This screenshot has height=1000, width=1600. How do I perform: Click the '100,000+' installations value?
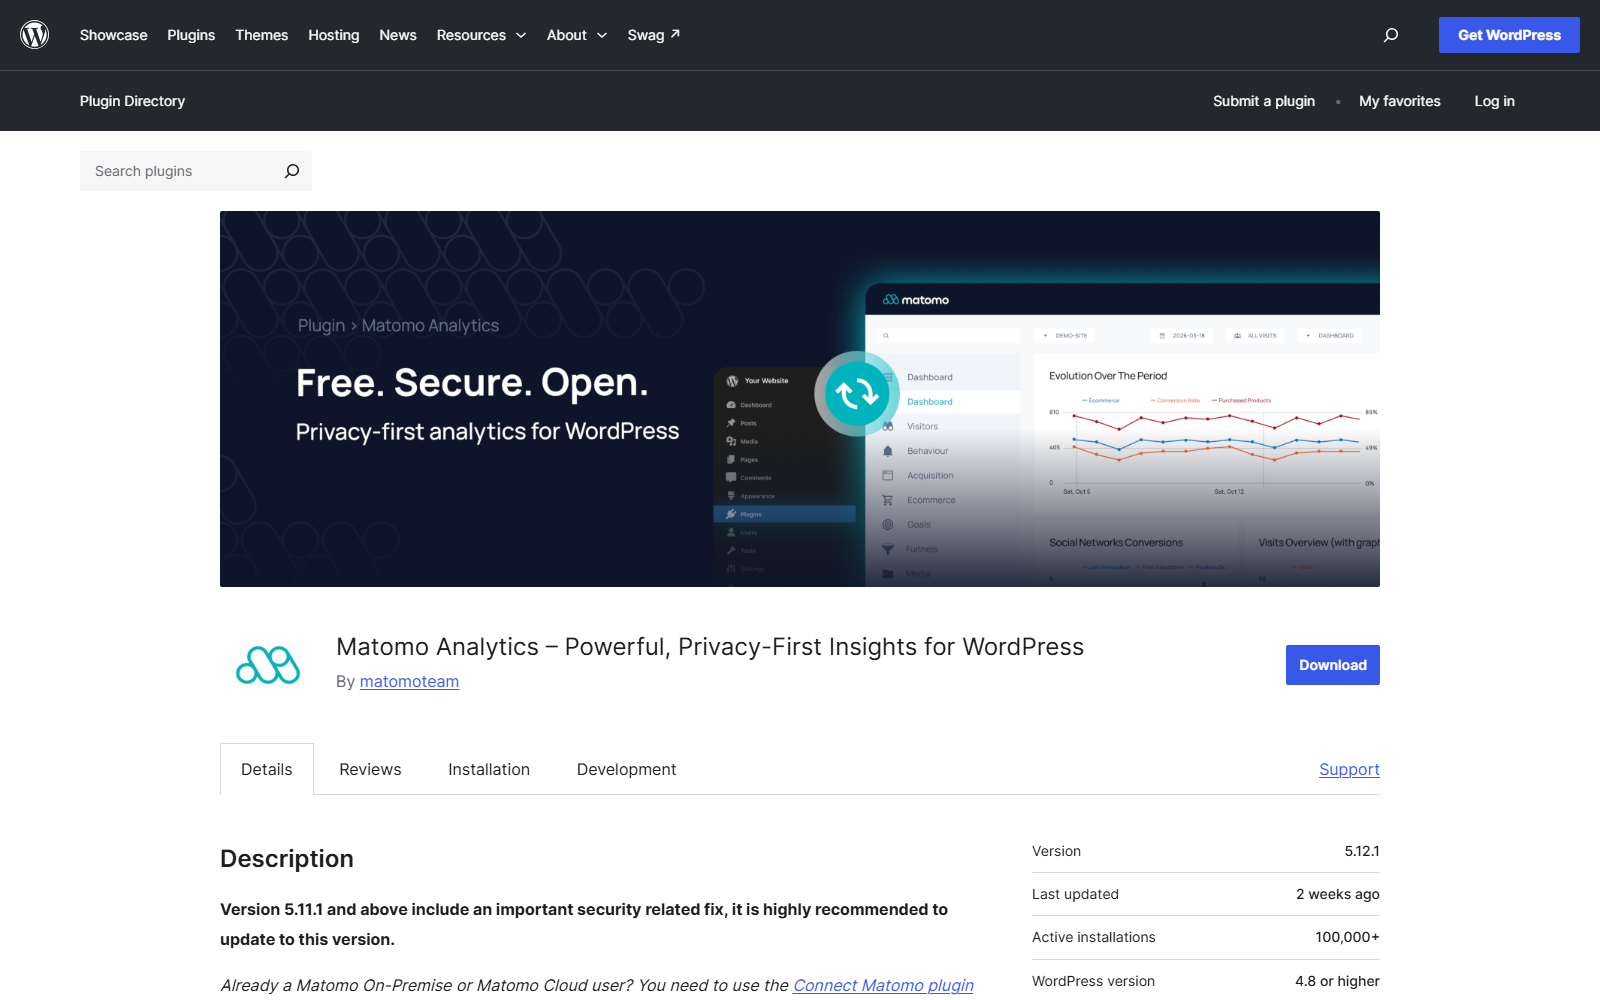1347,937
